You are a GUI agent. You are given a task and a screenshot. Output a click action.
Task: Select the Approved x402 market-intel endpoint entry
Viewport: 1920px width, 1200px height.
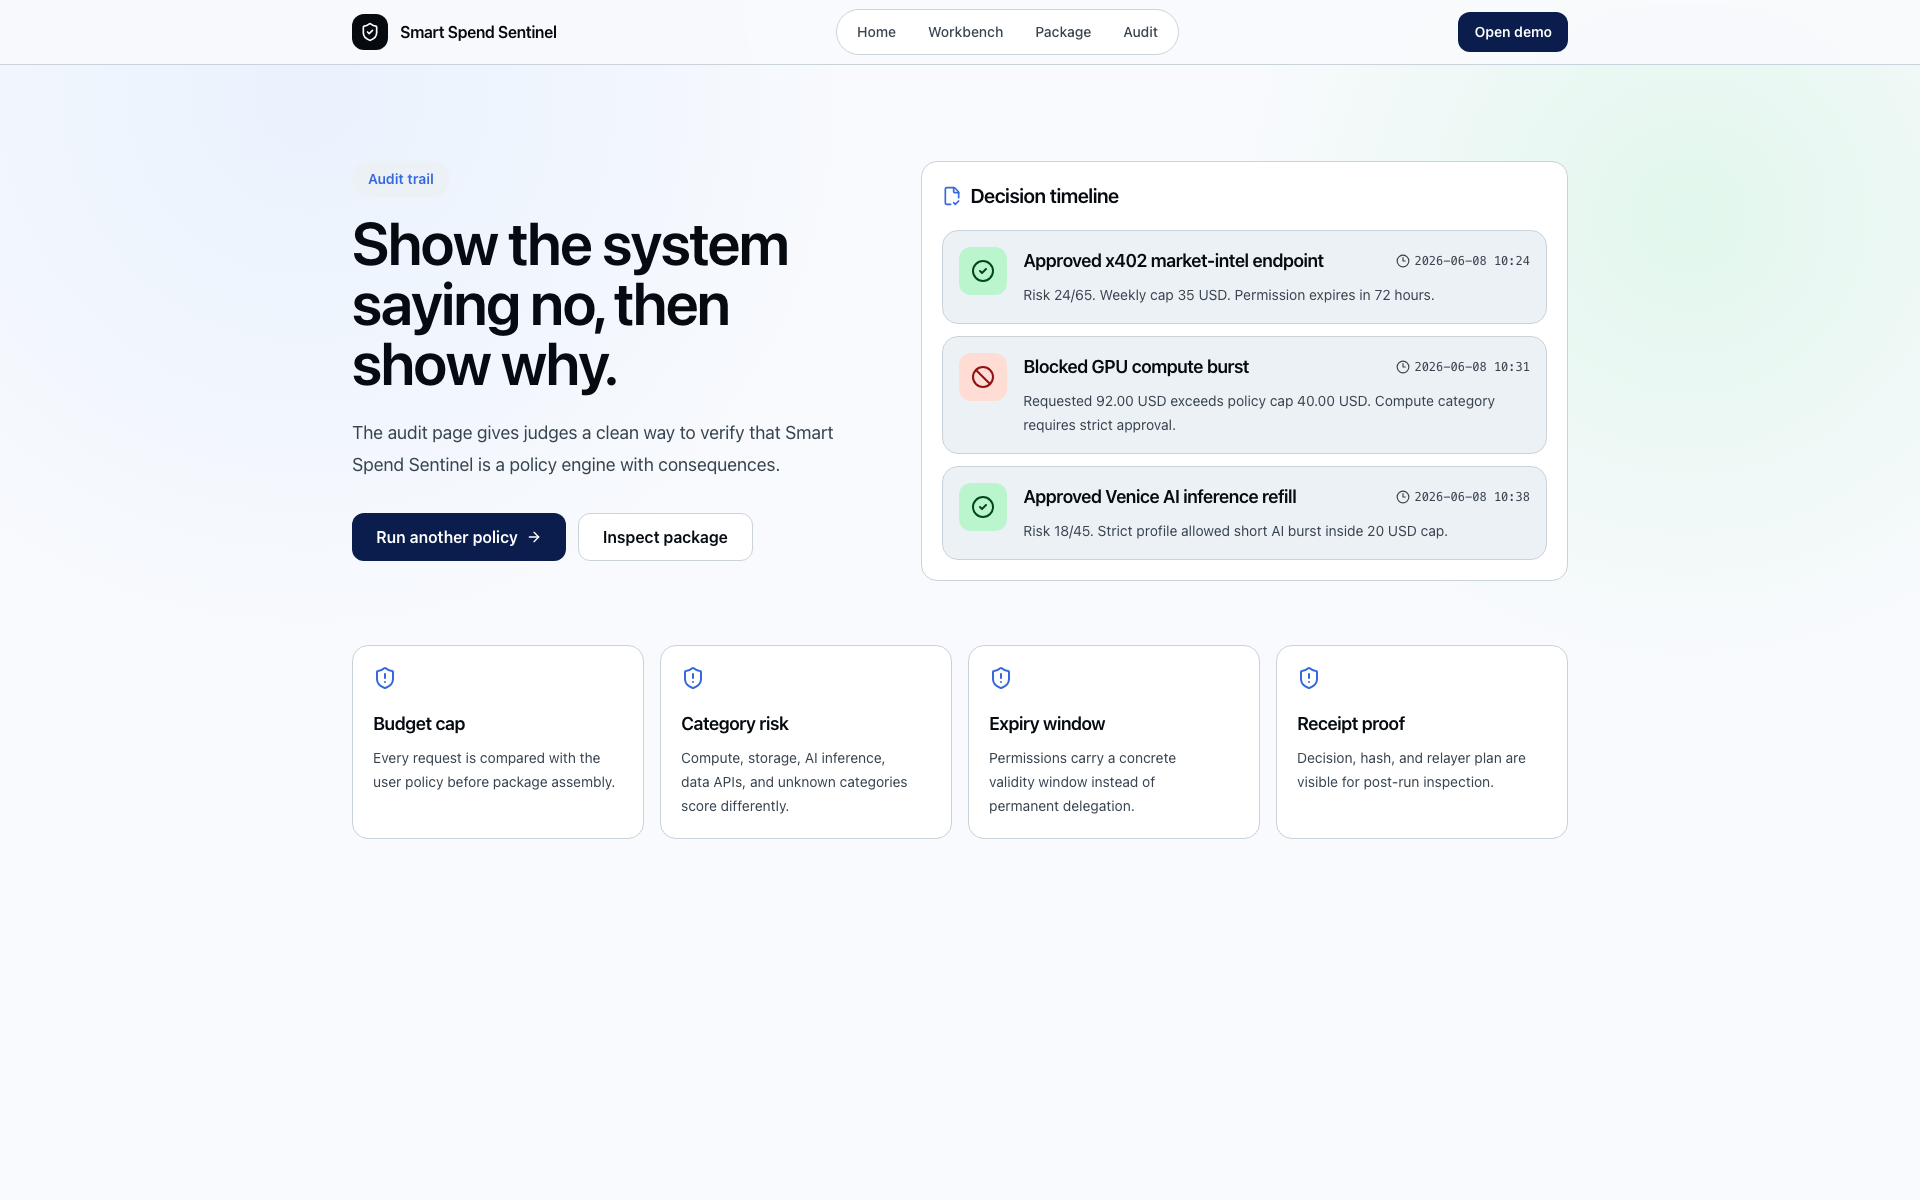[x=1244, y=277]
